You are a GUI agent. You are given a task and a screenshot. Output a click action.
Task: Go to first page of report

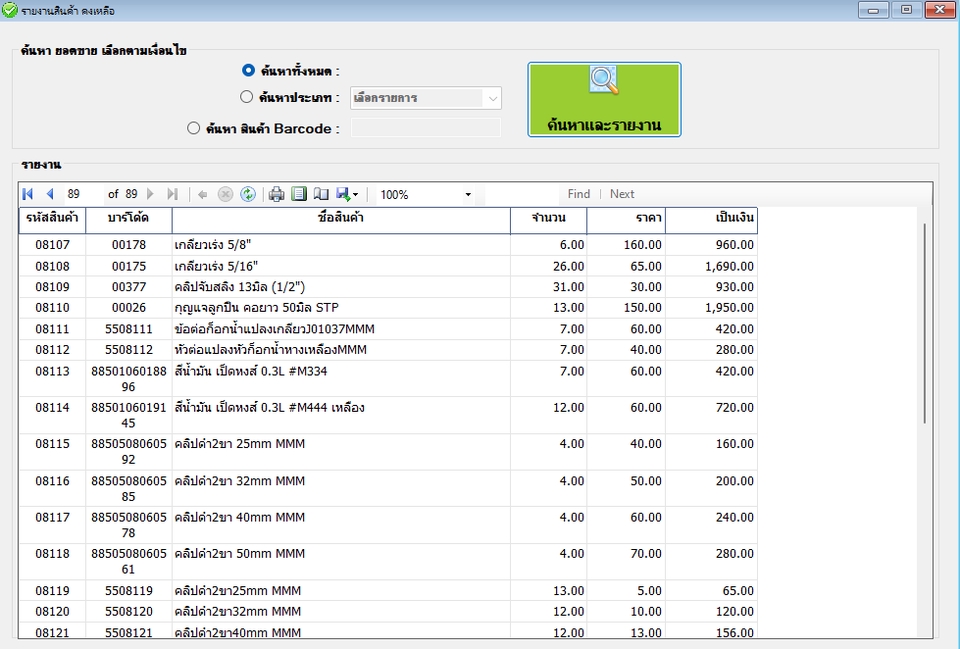click(x=27, y=194)
